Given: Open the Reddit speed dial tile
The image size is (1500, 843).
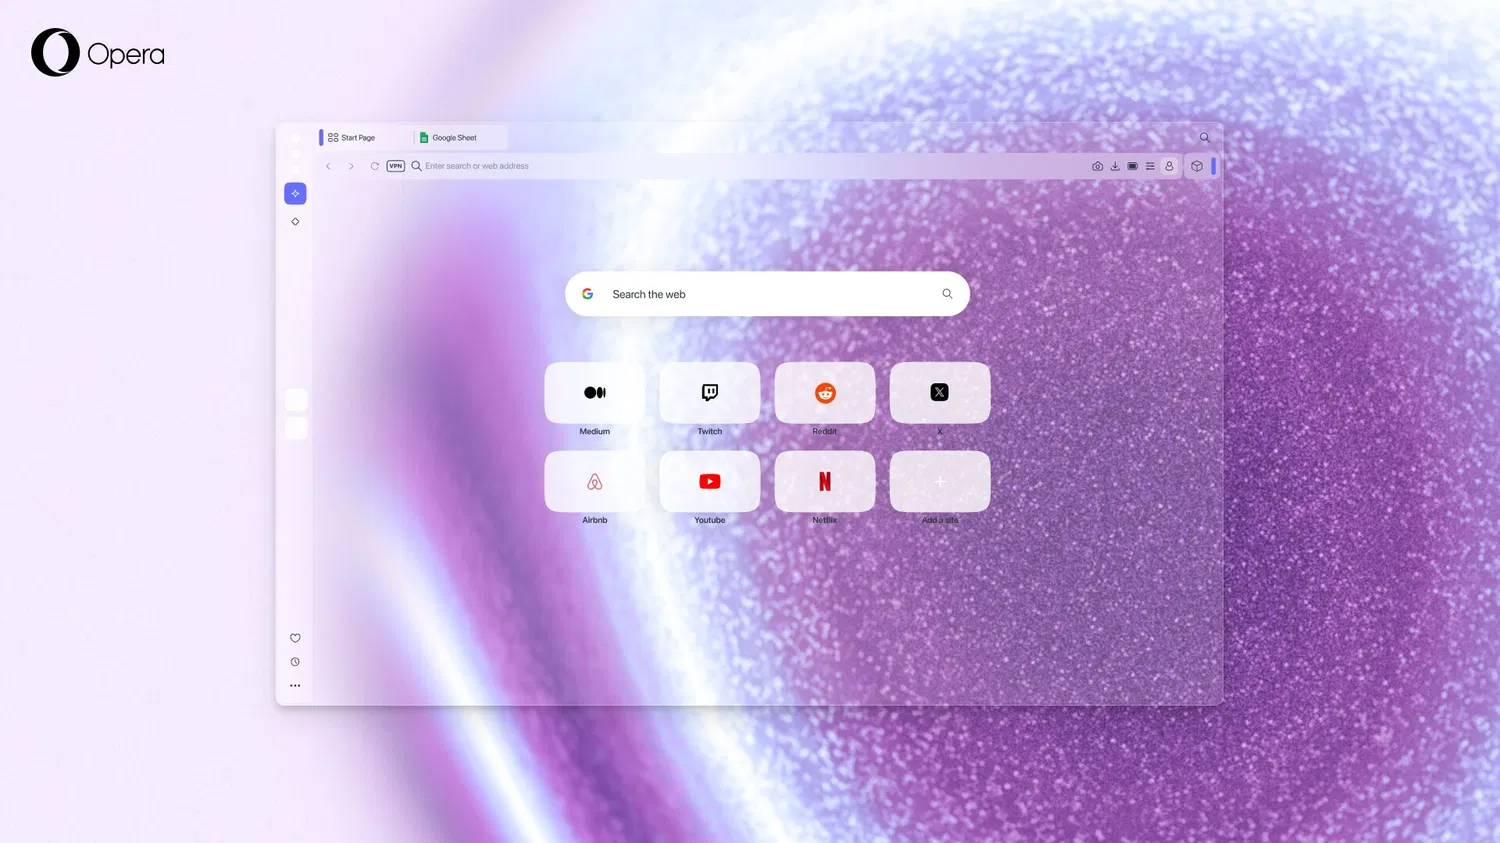Looking at the screenshot, I should pyautogui.click(x=825, y=393).
